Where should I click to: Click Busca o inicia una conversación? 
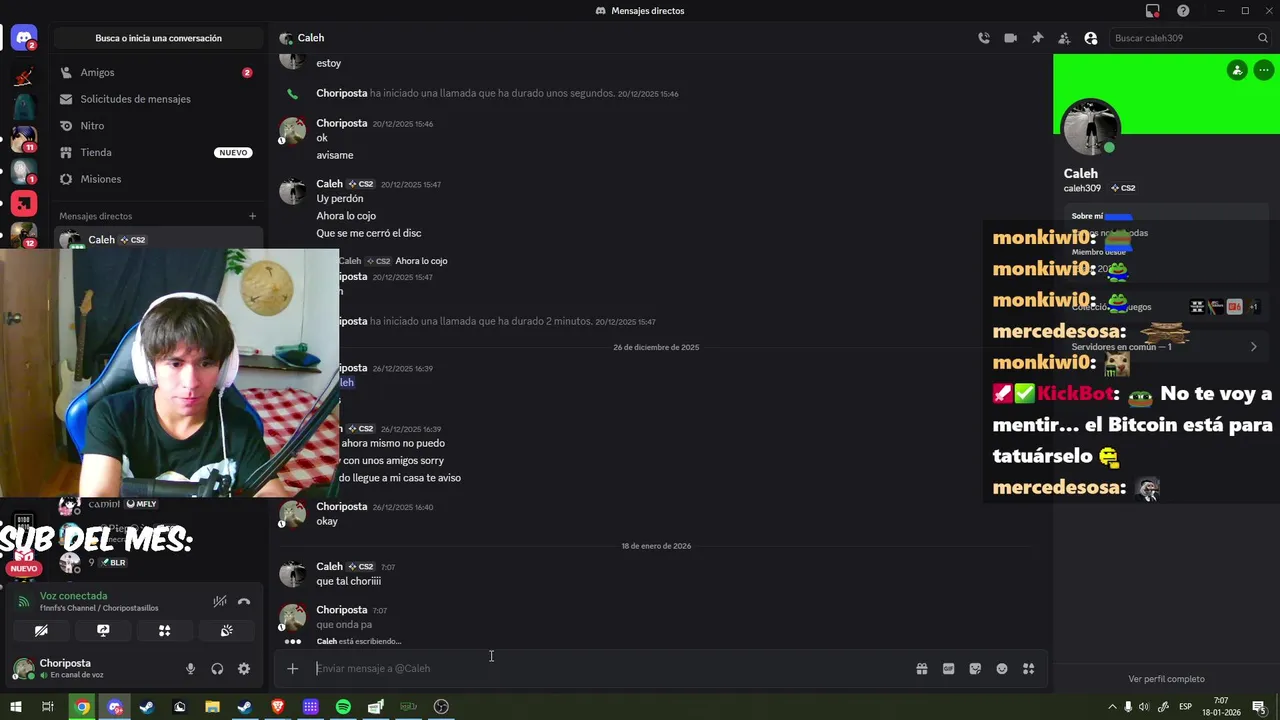click(x=159, y=38)
